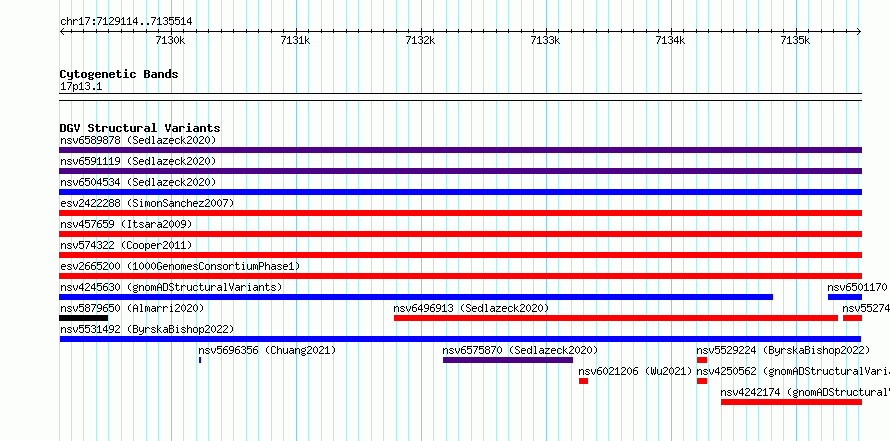The width and height of the screenshot is (890, 441).
Task: Click the Cytogenetic Bands track title
Action: coord(119,74)
